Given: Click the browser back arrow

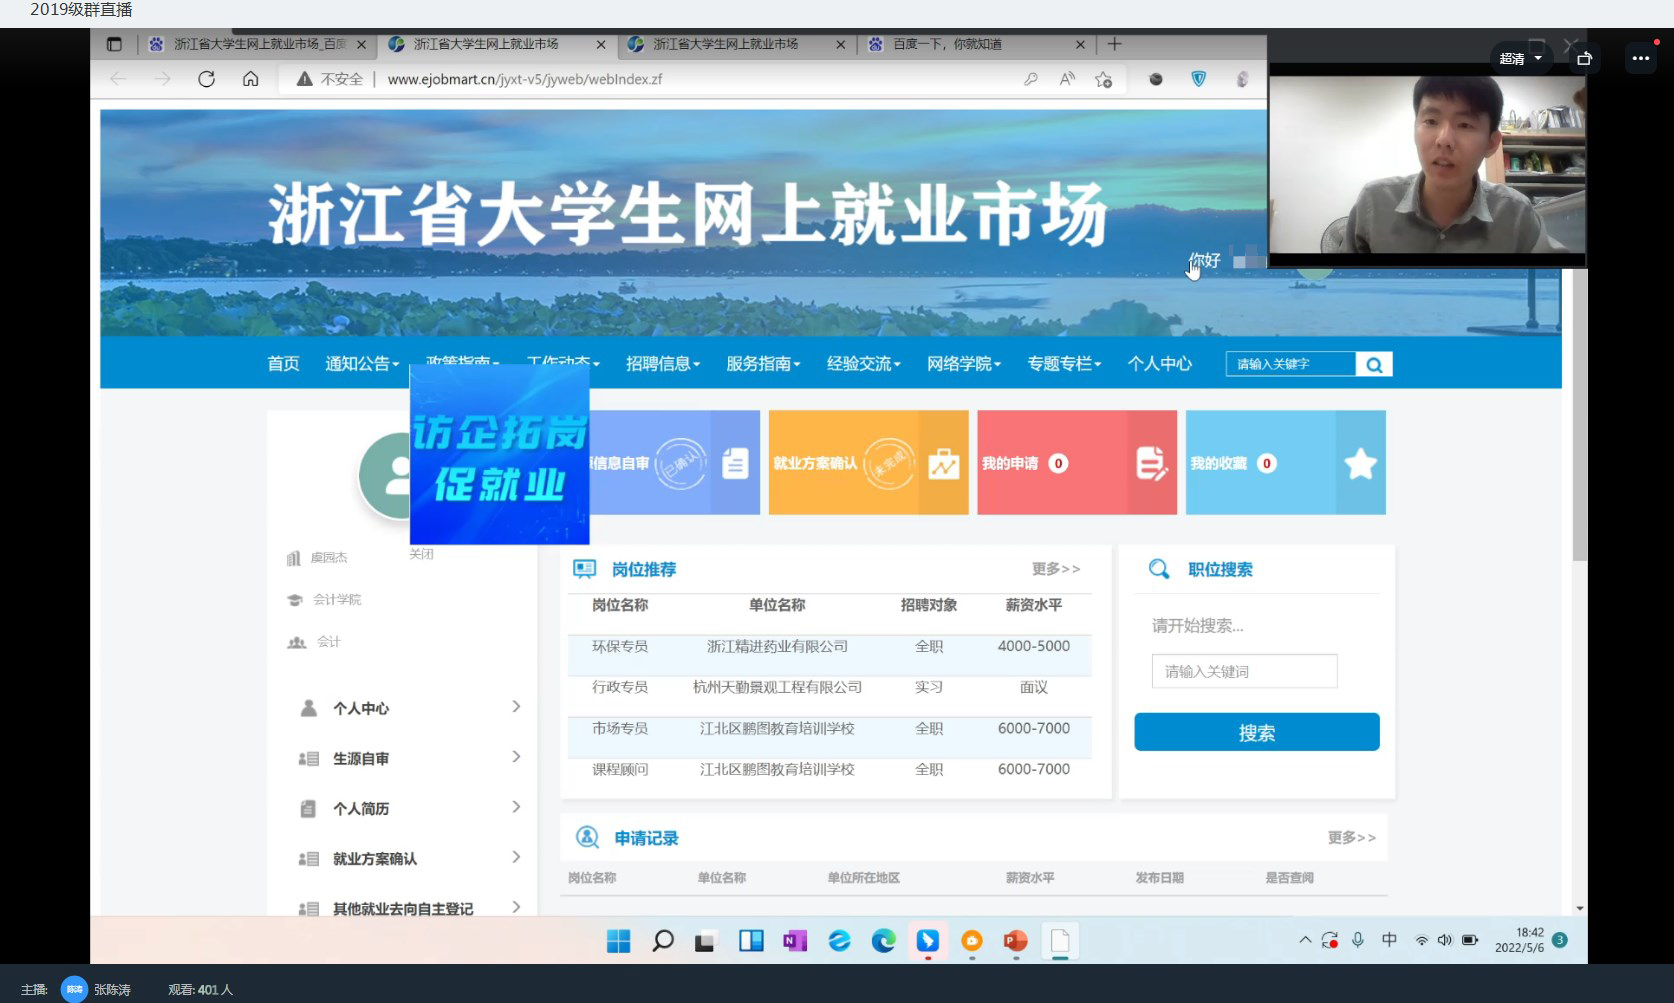Looking at the screenshot, I should (x=118, y=79).
